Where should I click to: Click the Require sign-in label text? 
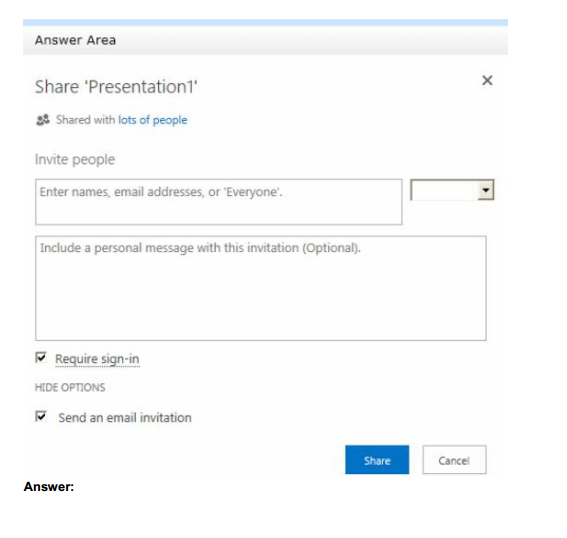tap(97, 359)
